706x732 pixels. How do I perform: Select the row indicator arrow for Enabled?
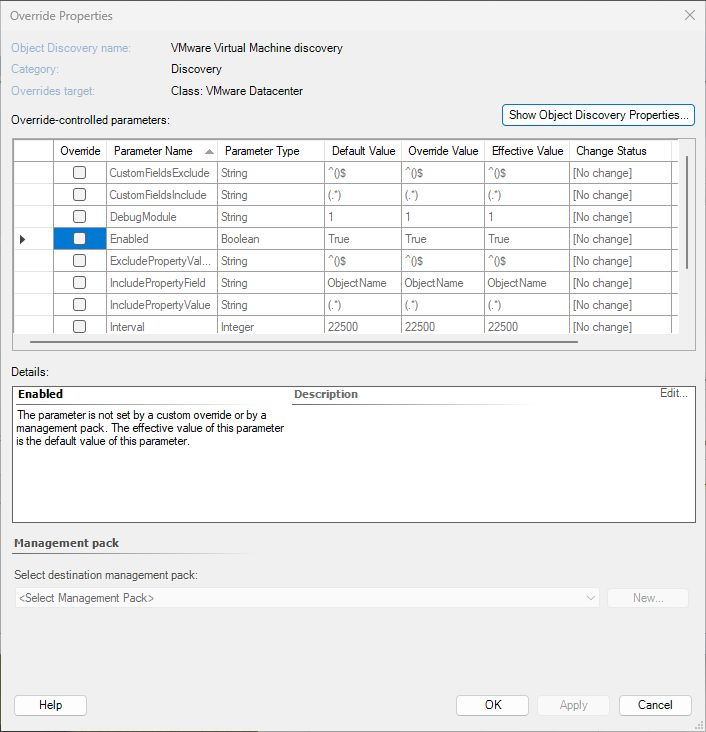pos(22,239)
